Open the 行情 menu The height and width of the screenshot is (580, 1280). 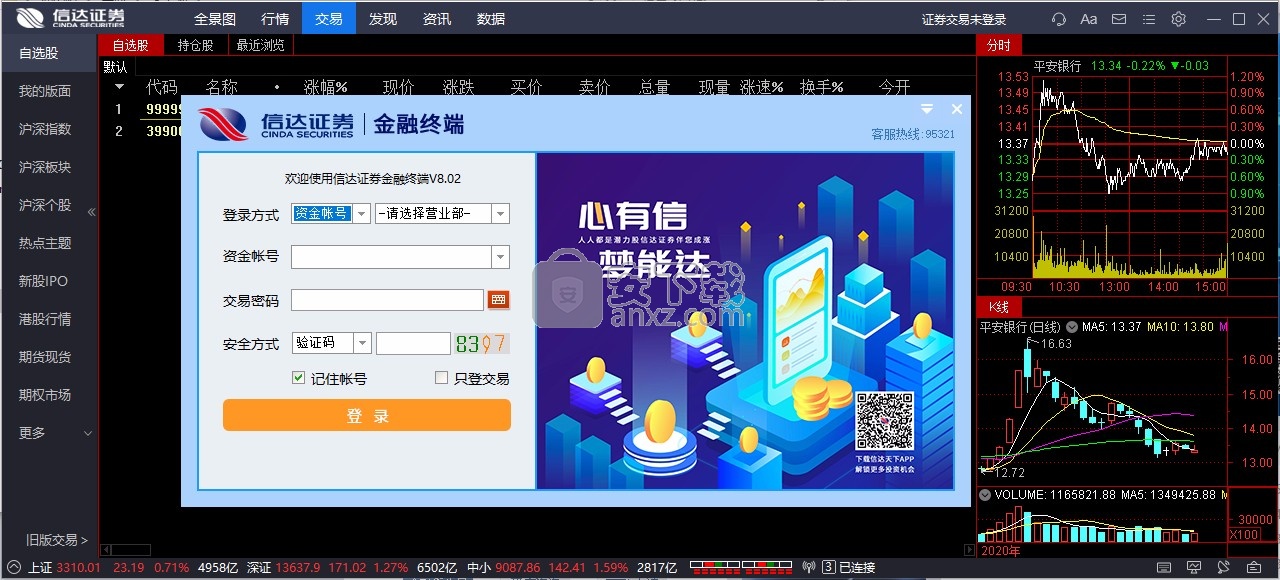point(275,19)
